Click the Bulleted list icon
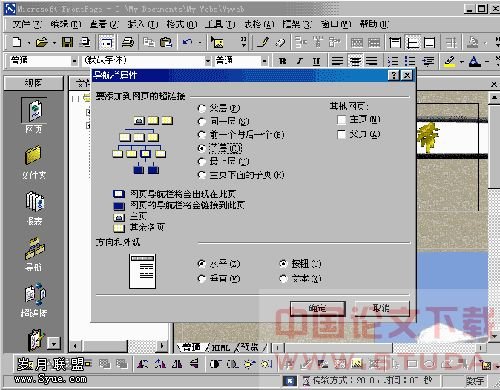Image resolution: width=500 pixels, height=390 pixels. point(410,61)
